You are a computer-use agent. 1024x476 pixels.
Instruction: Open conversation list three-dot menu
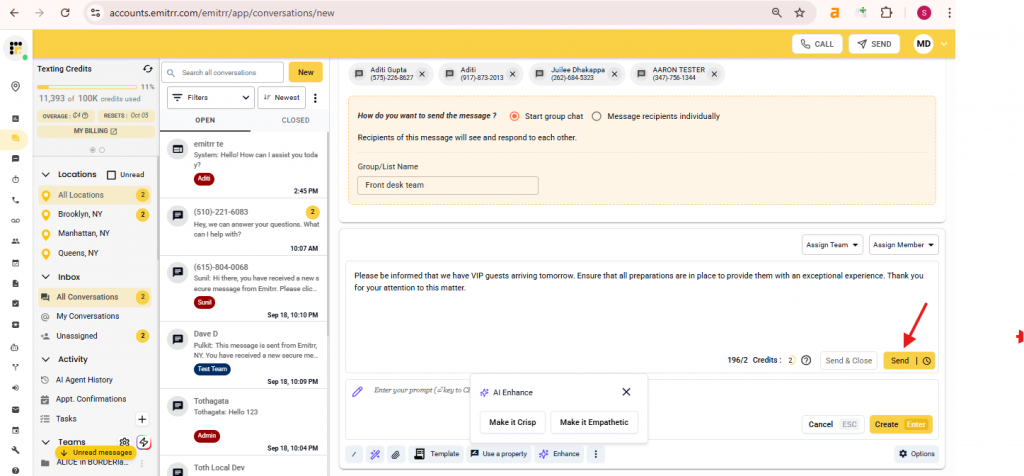[x=315, y=98]
